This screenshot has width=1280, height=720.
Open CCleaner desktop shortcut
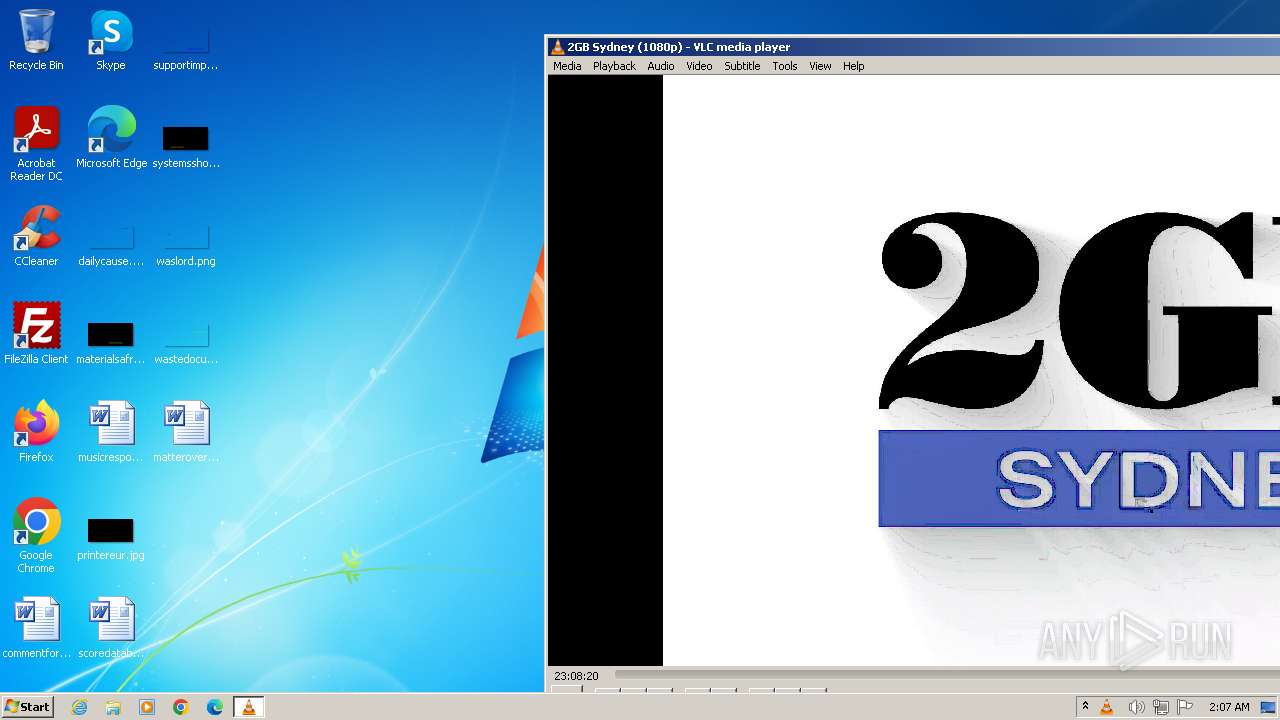(36, 236)
